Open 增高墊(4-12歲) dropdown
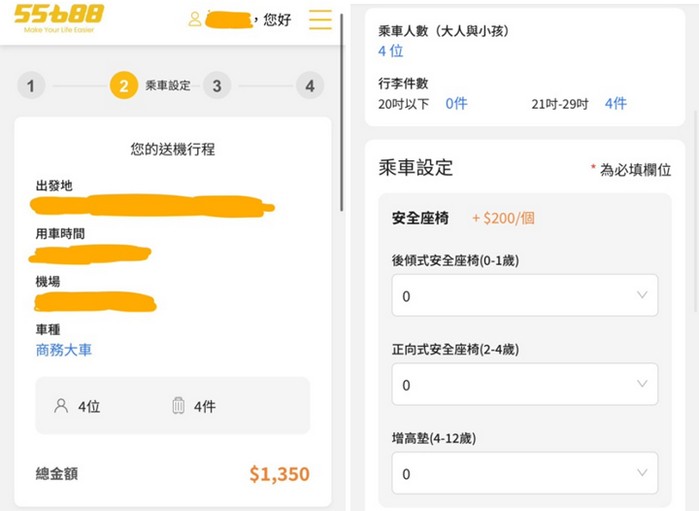 [524, 473]
